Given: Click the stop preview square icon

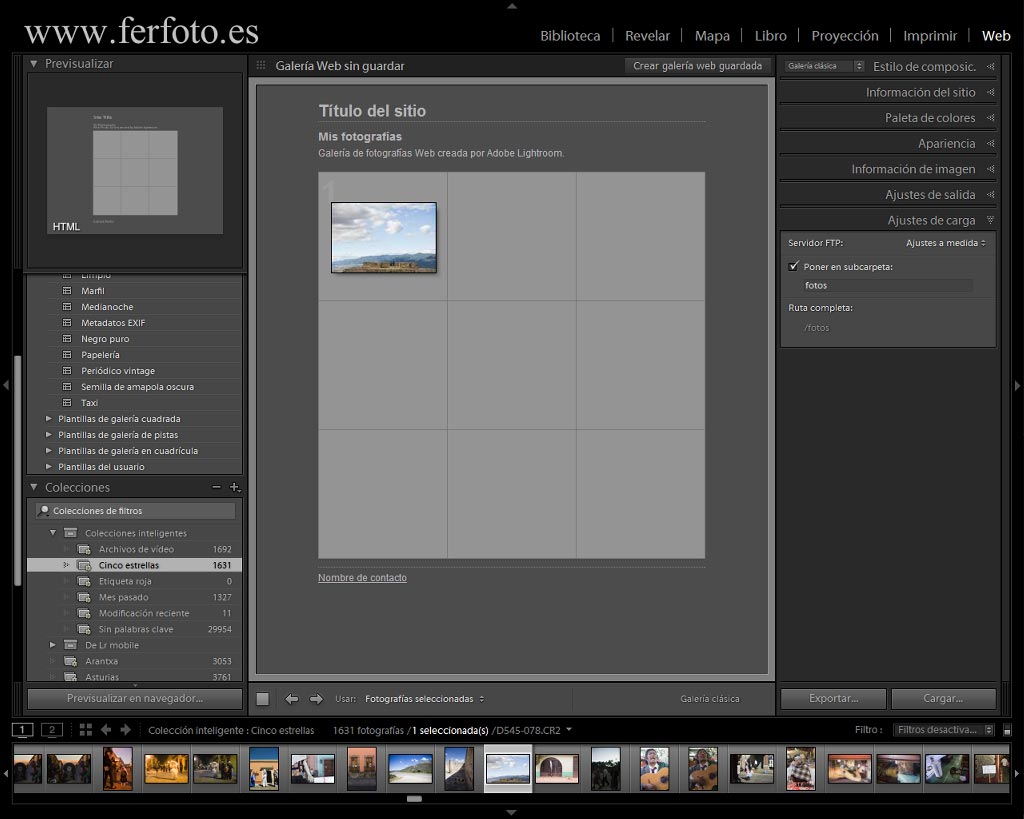Looking at the screenshot, I should (263, 699).
